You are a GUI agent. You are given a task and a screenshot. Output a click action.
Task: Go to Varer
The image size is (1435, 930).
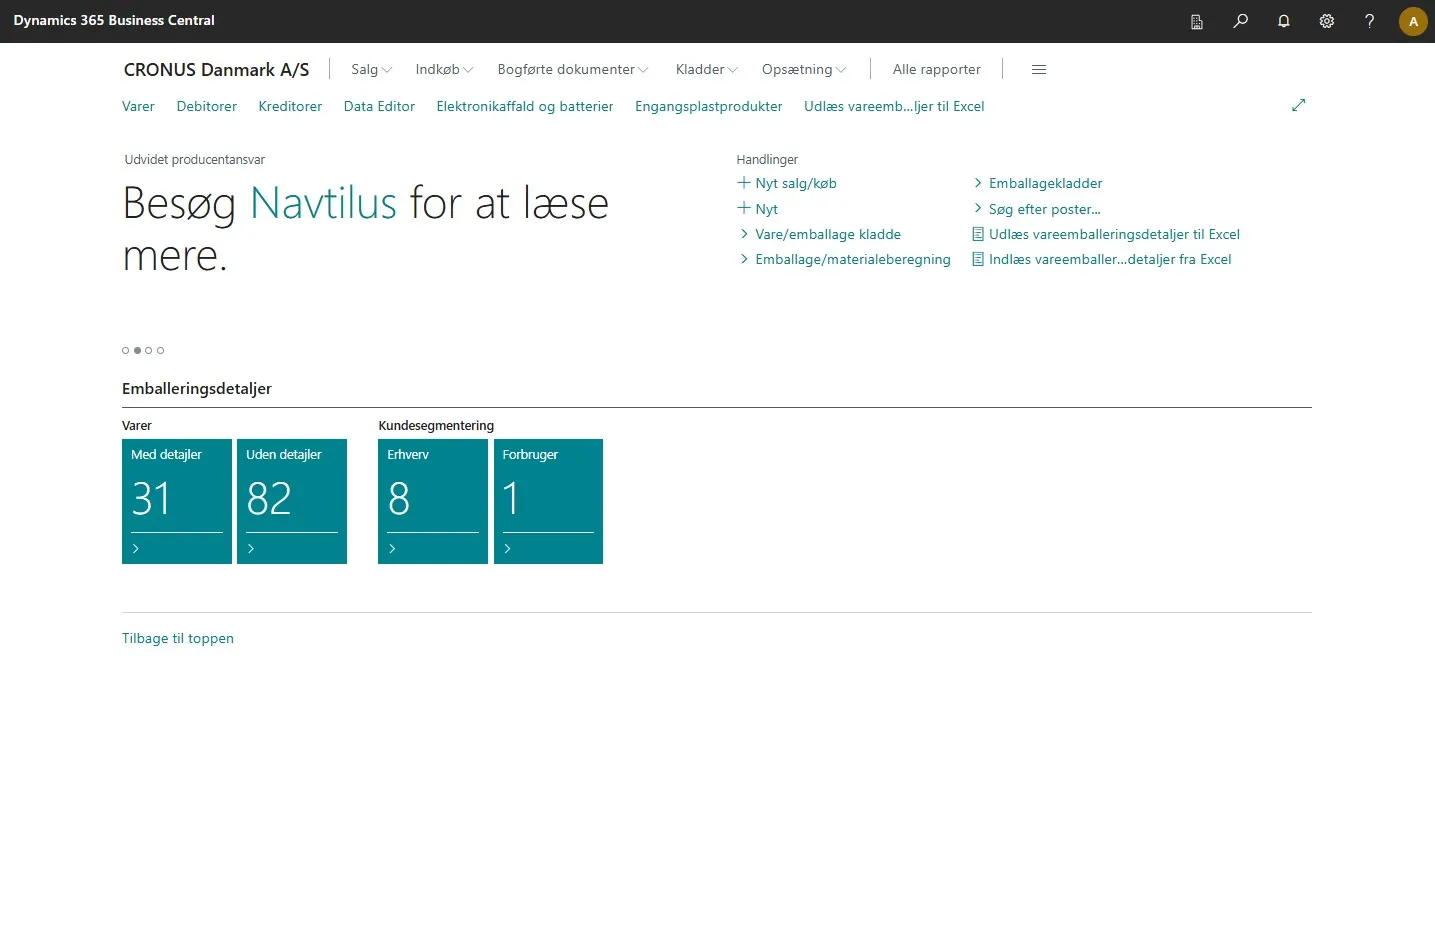pyautogui.click(x=138, y=106)
